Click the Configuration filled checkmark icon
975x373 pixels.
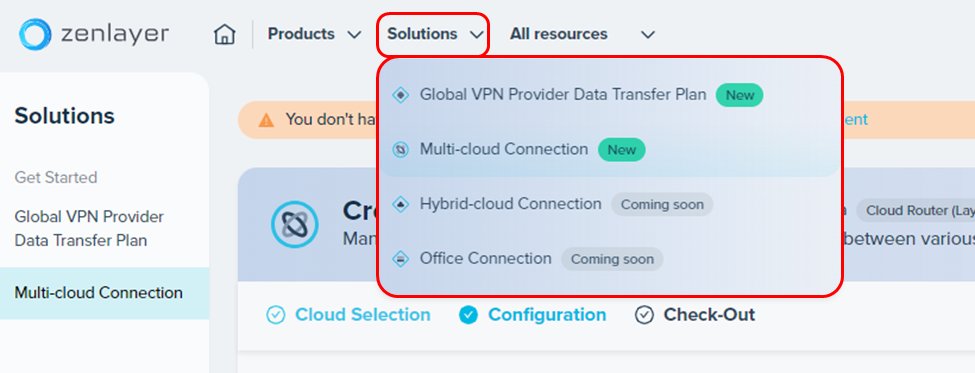point(468,316)
